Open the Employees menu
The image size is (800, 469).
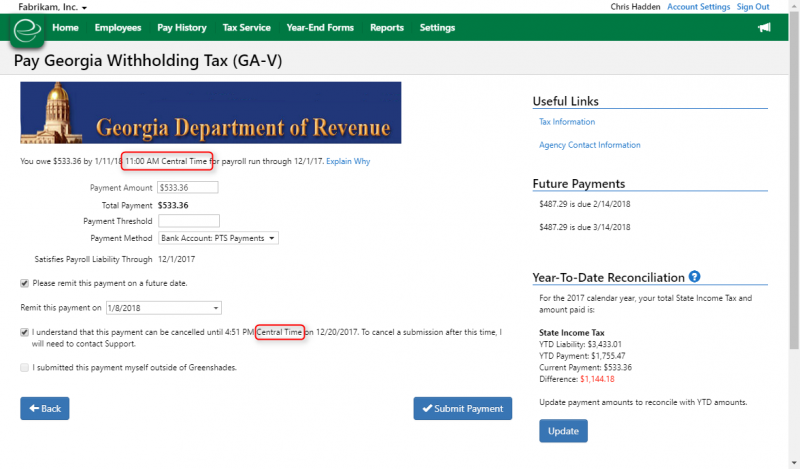pos(118,28)
